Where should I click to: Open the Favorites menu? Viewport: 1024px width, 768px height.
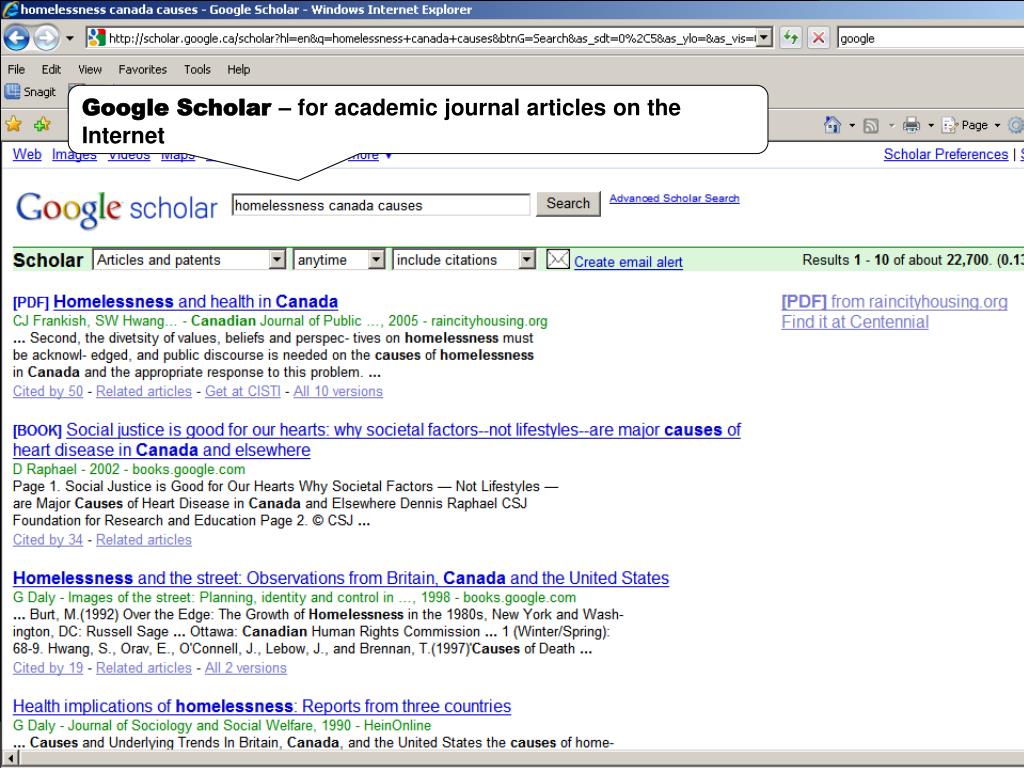tap(142, 69)
